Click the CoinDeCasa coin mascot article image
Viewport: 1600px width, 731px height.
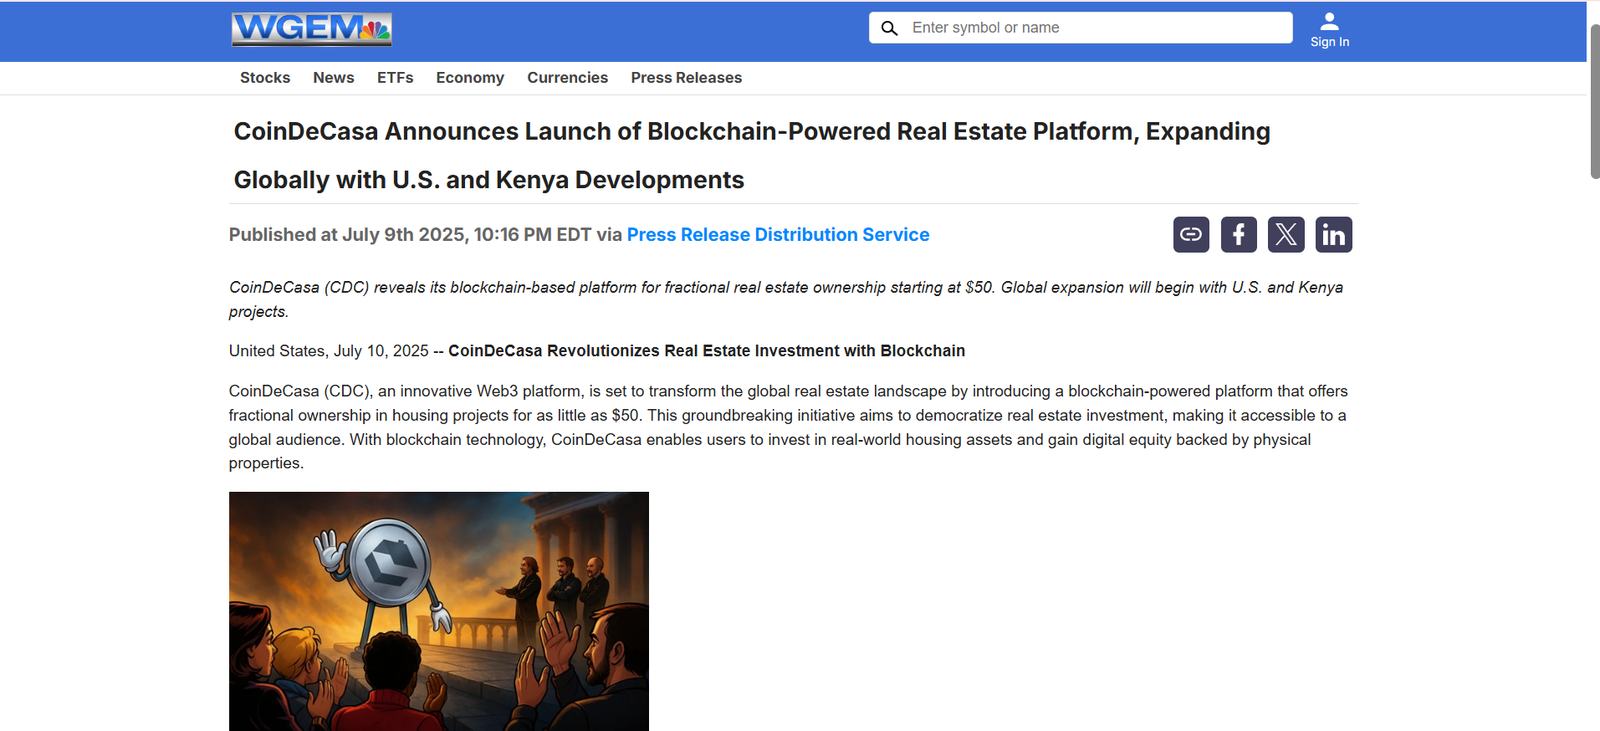click(438, 611)
